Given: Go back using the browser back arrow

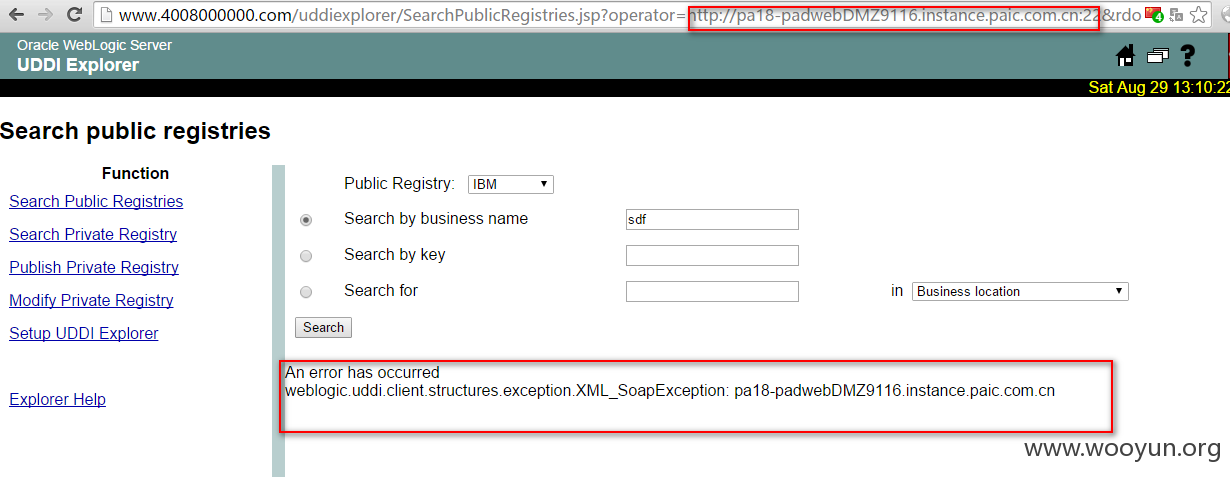Looking at the screenshot, I should (16, 15).
